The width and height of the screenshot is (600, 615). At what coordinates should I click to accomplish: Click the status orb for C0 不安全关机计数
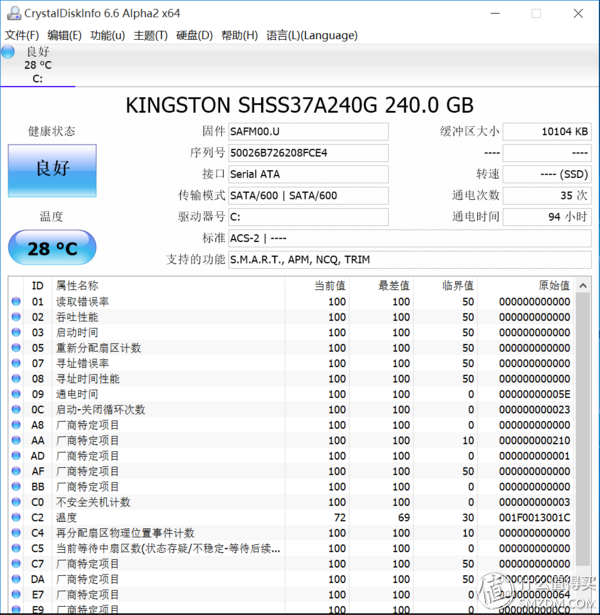coord(16,502)
